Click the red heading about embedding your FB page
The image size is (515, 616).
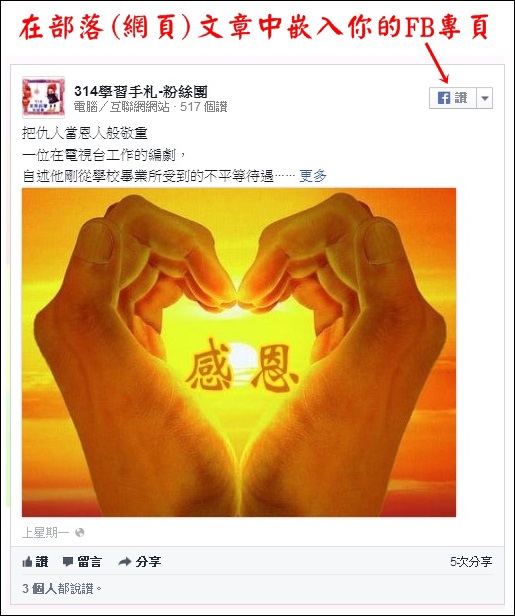click(x=253, y=27)
